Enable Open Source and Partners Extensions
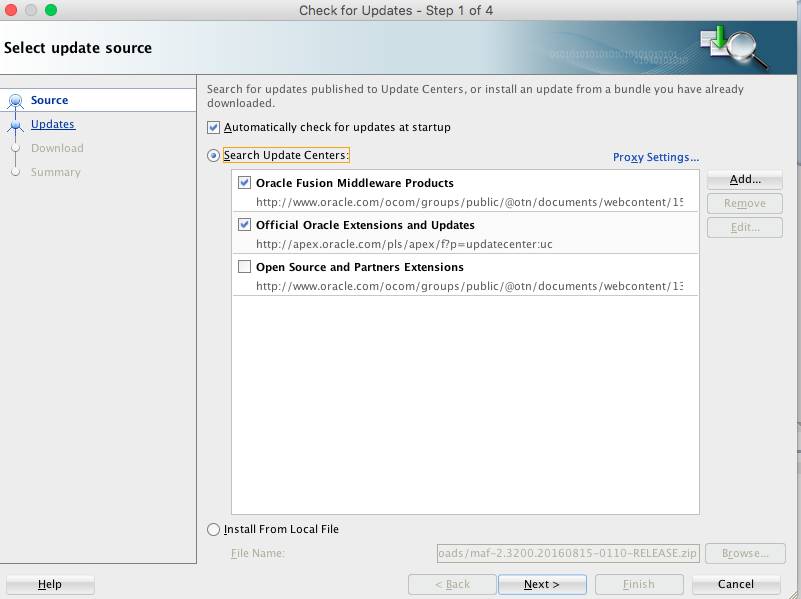801x599 pixels. (245, 267)
